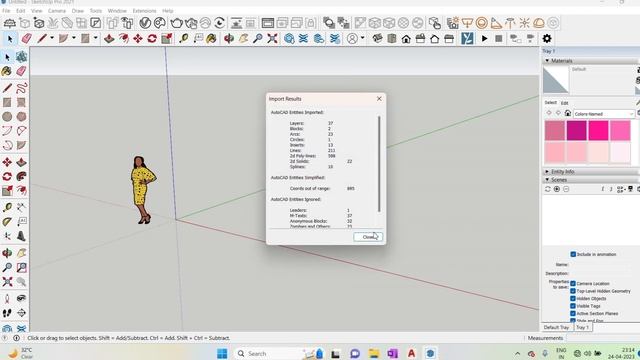Pick the dark magenta color swatch
The height and width of the screenshot is (360, 640).
tap(577, 131)
